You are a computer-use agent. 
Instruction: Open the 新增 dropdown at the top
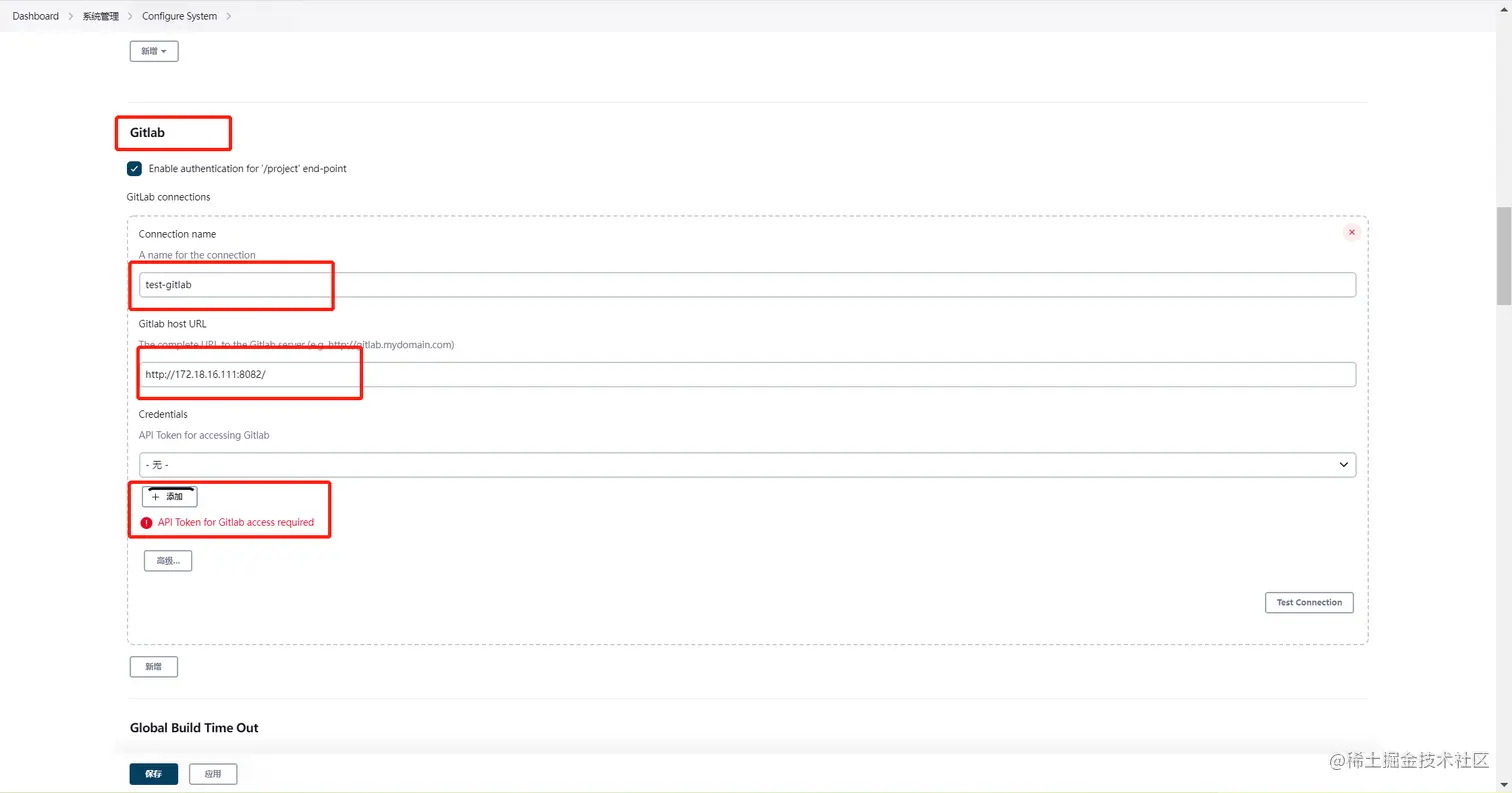[153, 51]
